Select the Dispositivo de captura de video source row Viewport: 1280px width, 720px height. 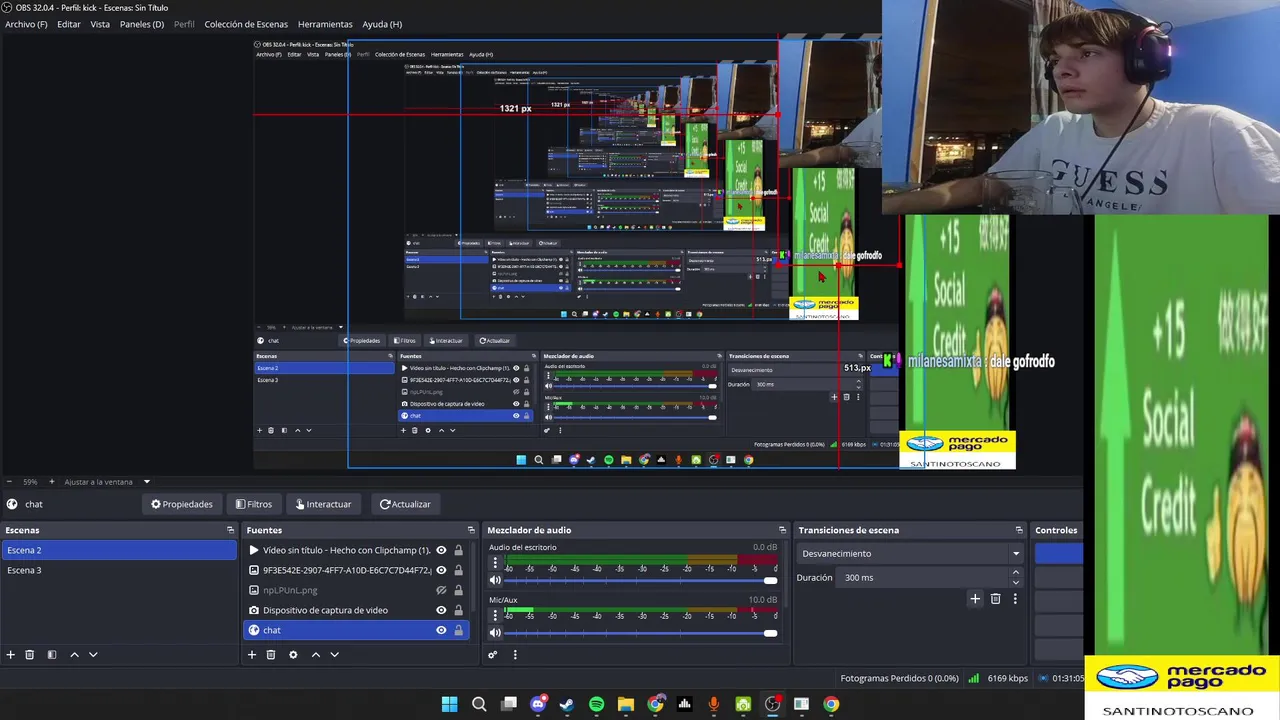click(x=356, y=610)
